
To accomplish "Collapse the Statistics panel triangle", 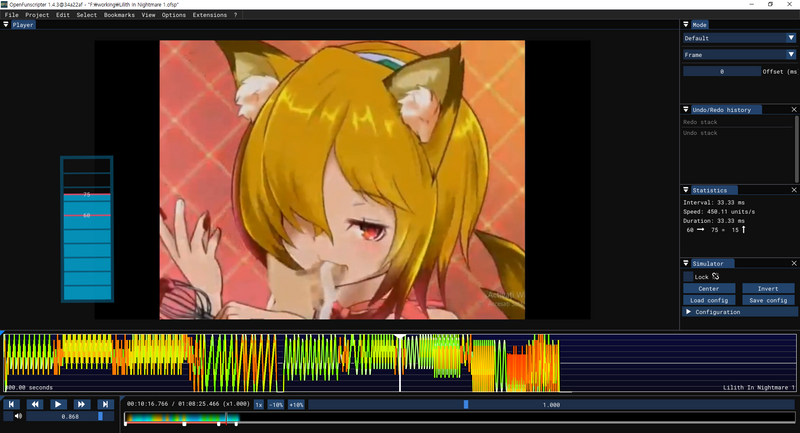I will 686,190.
